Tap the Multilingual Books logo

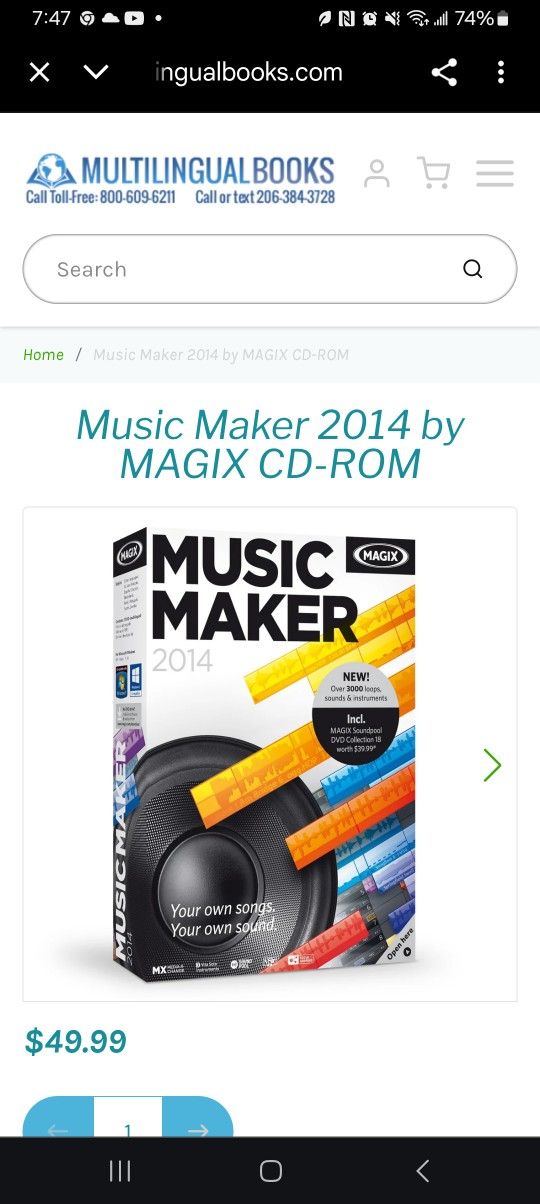tap(181, 179)
